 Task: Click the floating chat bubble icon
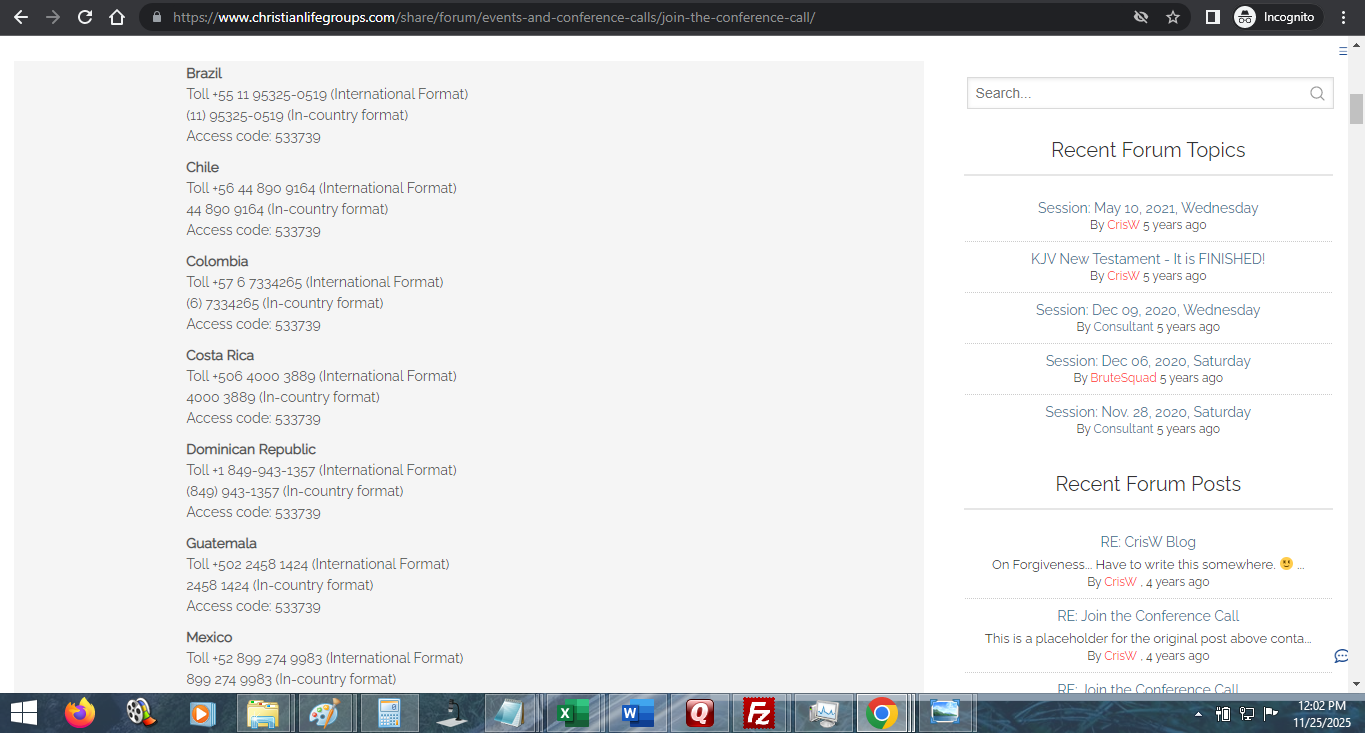click(1341, 656)
